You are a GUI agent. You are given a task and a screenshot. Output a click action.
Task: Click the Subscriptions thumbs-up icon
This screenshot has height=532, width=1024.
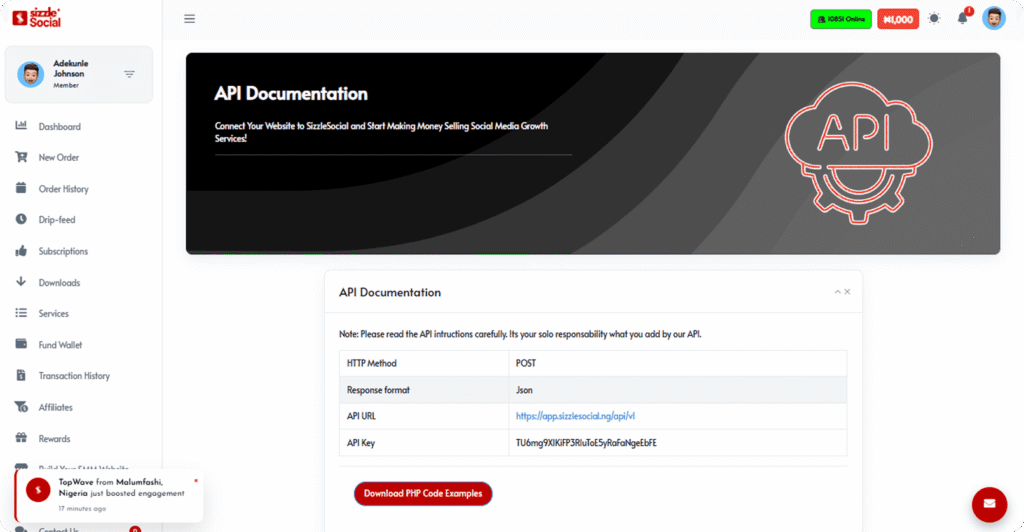pyautogui.click(x=21, y=251)
